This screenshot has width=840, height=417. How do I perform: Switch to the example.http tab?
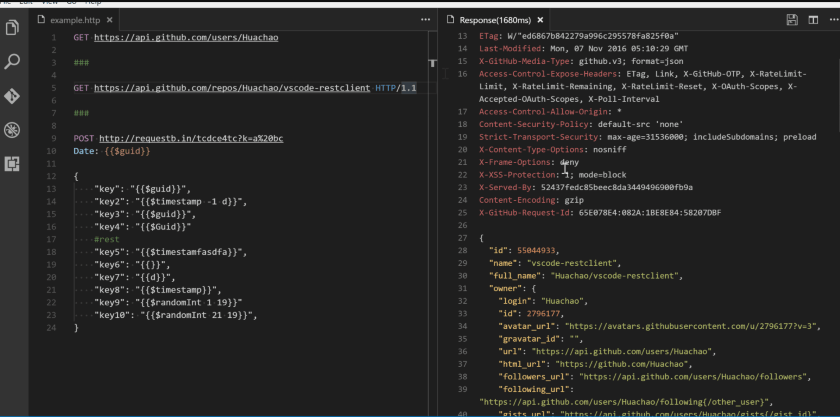coord(75,20)
